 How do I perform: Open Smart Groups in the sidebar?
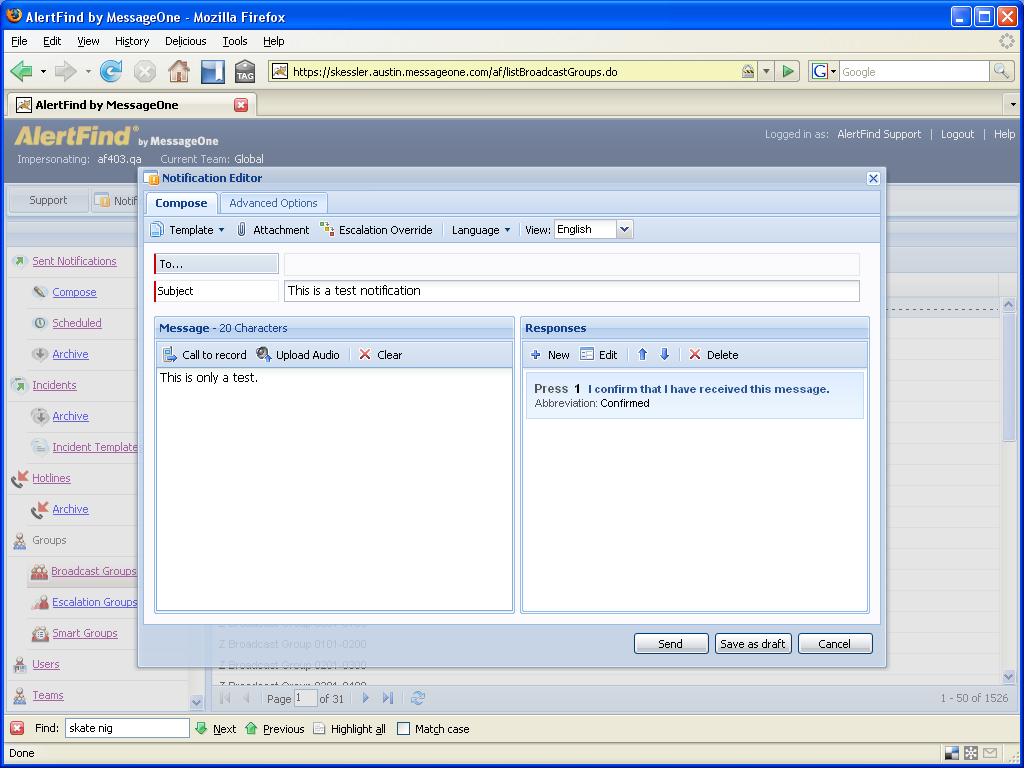point(85,633)
